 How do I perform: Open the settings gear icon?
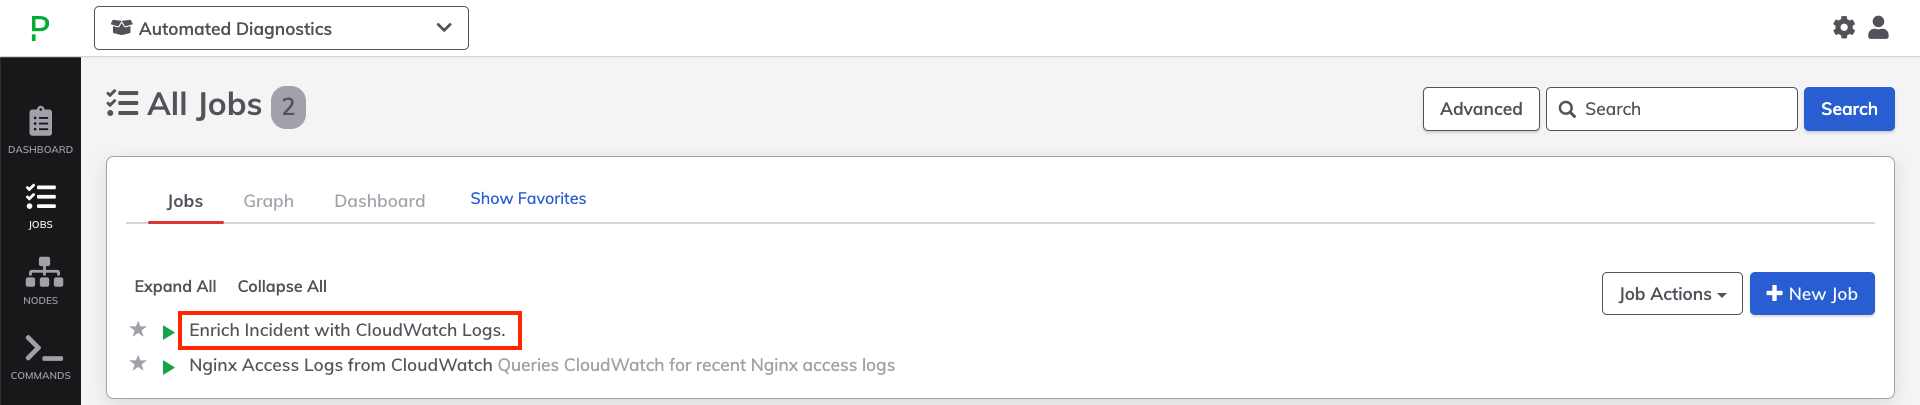pos(1844,28)
